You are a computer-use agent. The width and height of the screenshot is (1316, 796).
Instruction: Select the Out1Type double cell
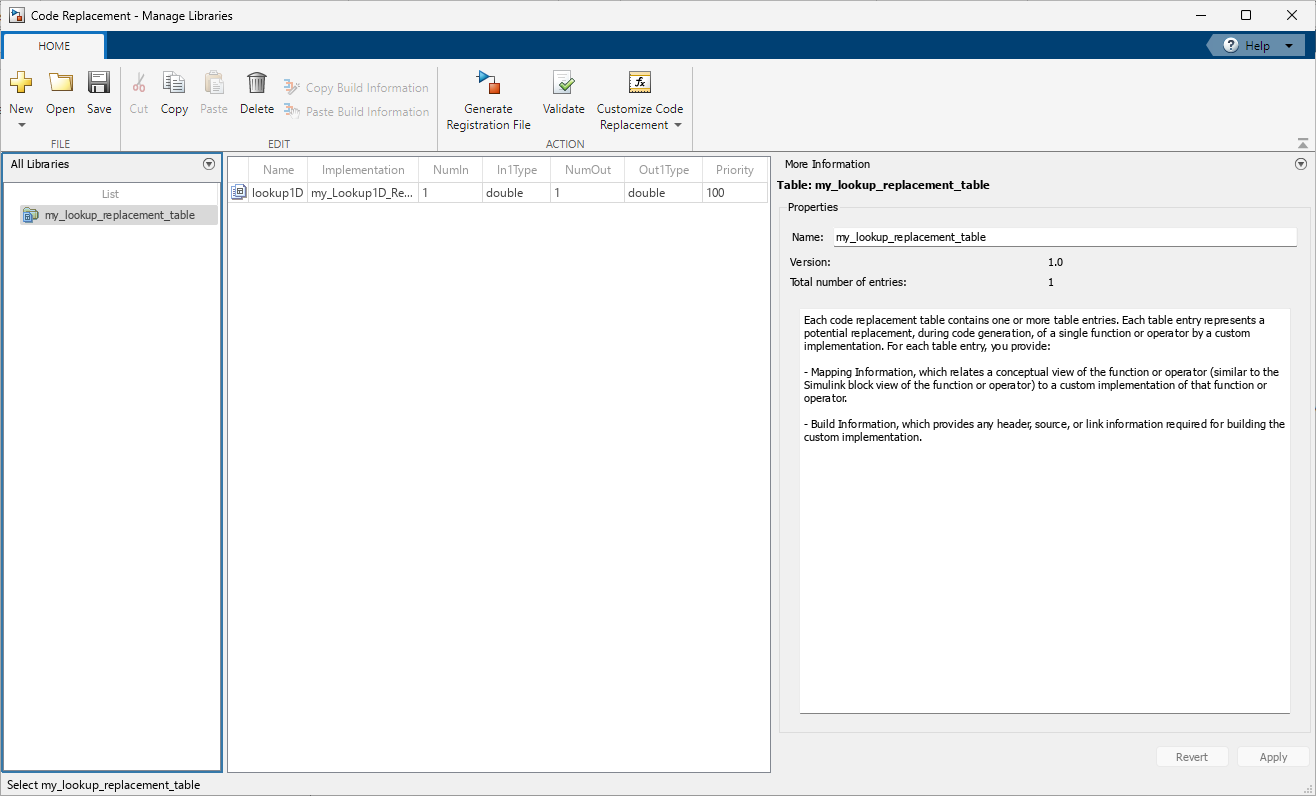point(664,193)
